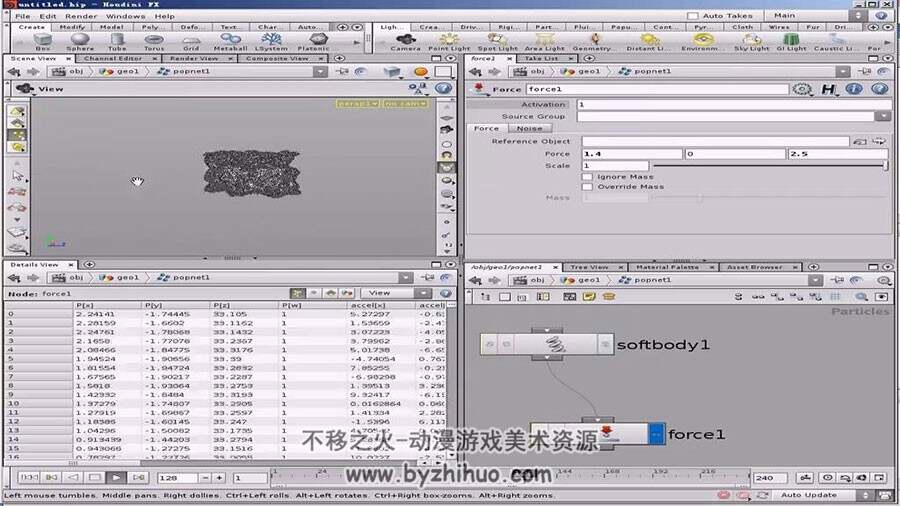This screenshot has width=900, height=506.
Task: Switch to the Render View tab
Action: (194, 59)
